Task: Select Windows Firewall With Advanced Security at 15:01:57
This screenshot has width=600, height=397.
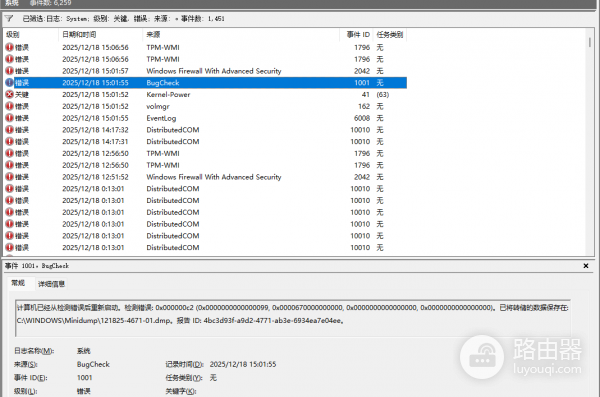Action: [x=214, y=71]
